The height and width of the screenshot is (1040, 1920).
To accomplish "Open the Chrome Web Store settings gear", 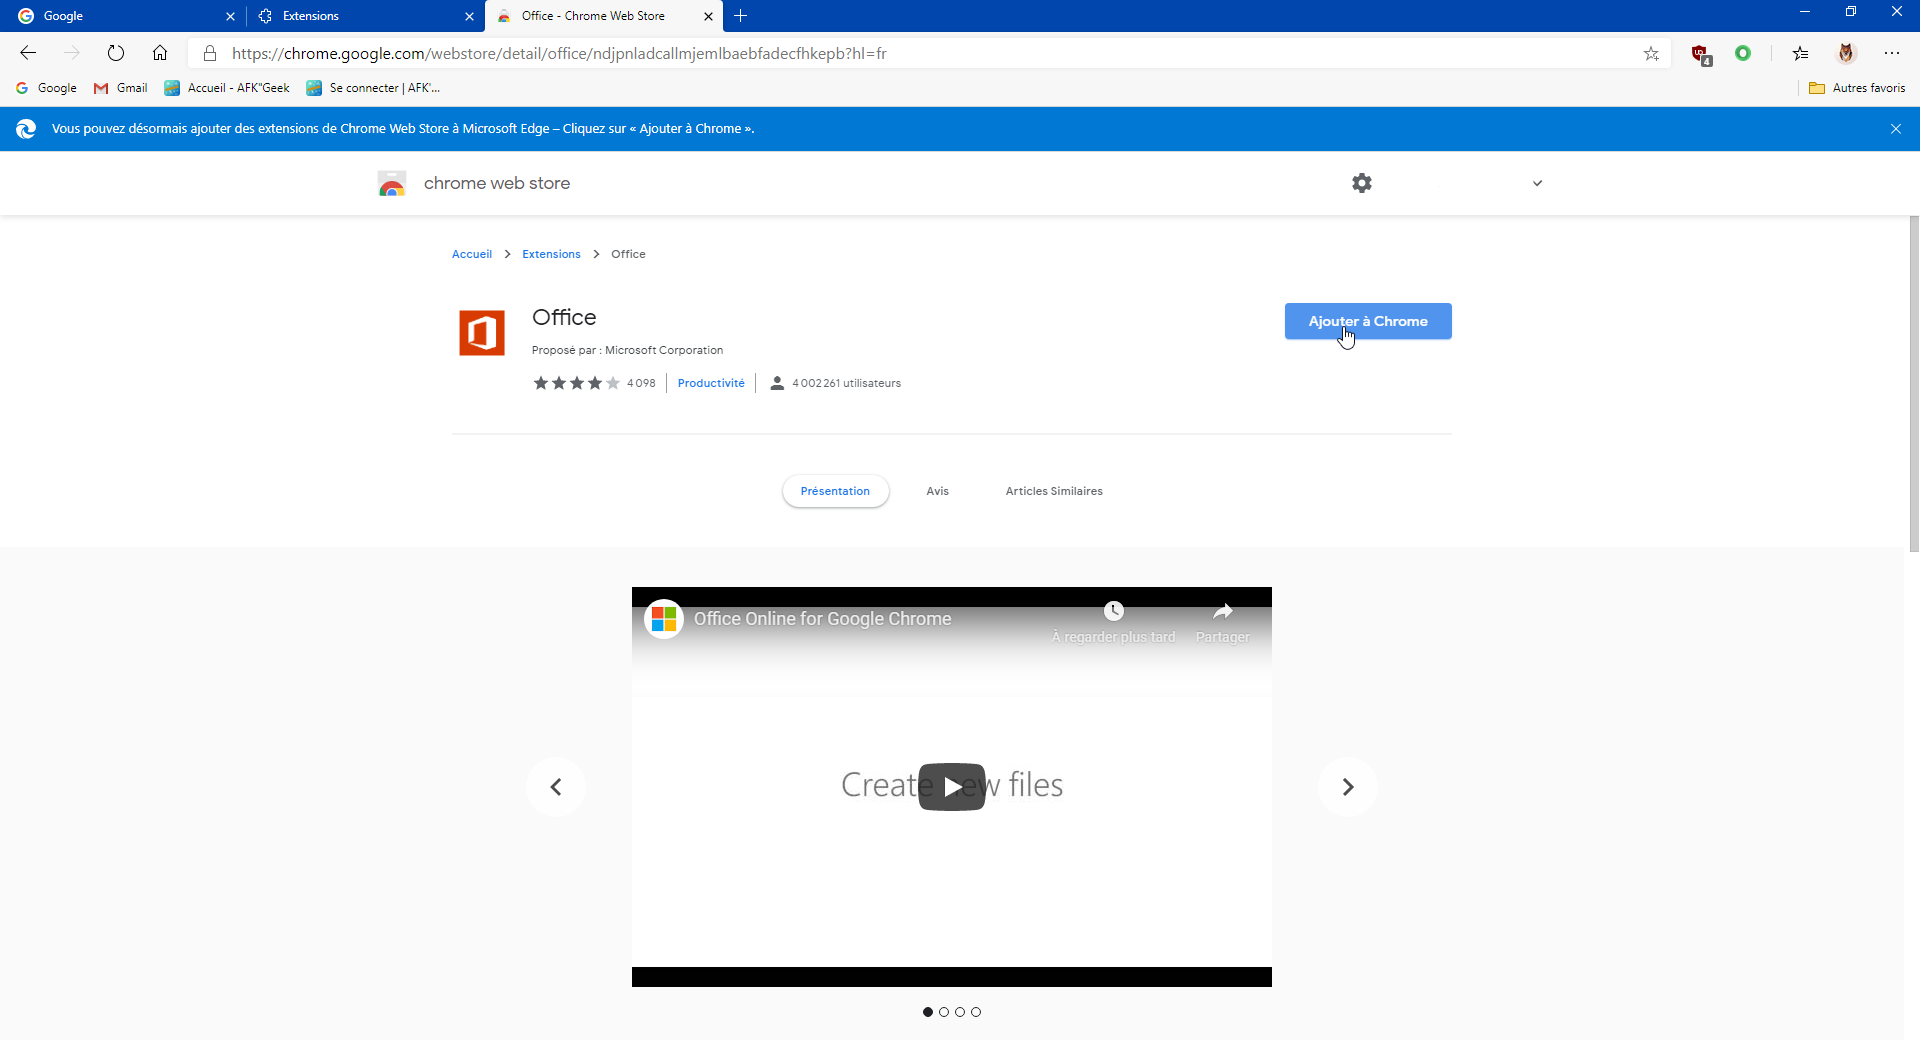I will pos(1362,183).
